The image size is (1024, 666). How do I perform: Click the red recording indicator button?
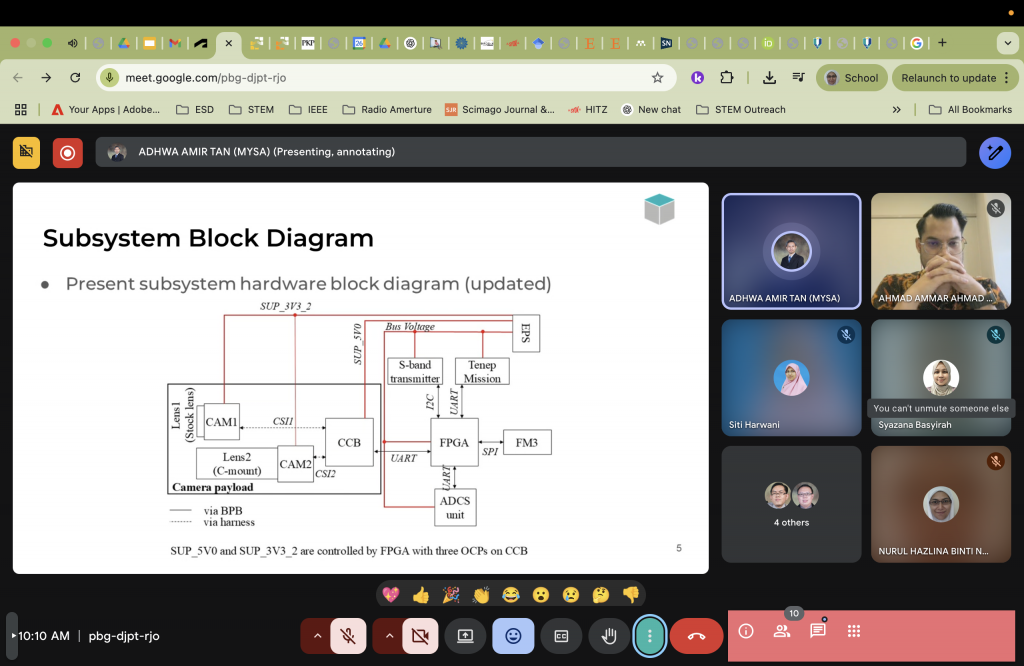pyautogui.click(x=68, y=153)
